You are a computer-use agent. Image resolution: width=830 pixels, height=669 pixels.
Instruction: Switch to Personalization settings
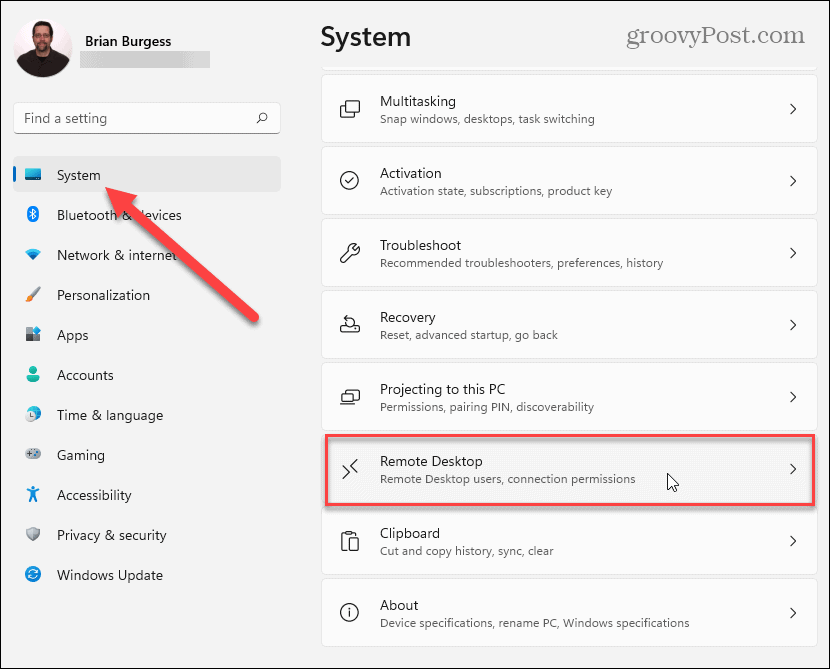coord(104,295)
